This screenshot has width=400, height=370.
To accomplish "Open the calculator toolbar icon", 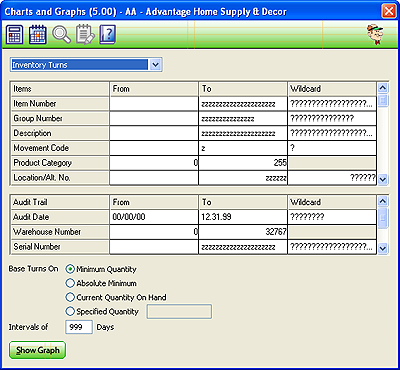I will coord(15,34).
